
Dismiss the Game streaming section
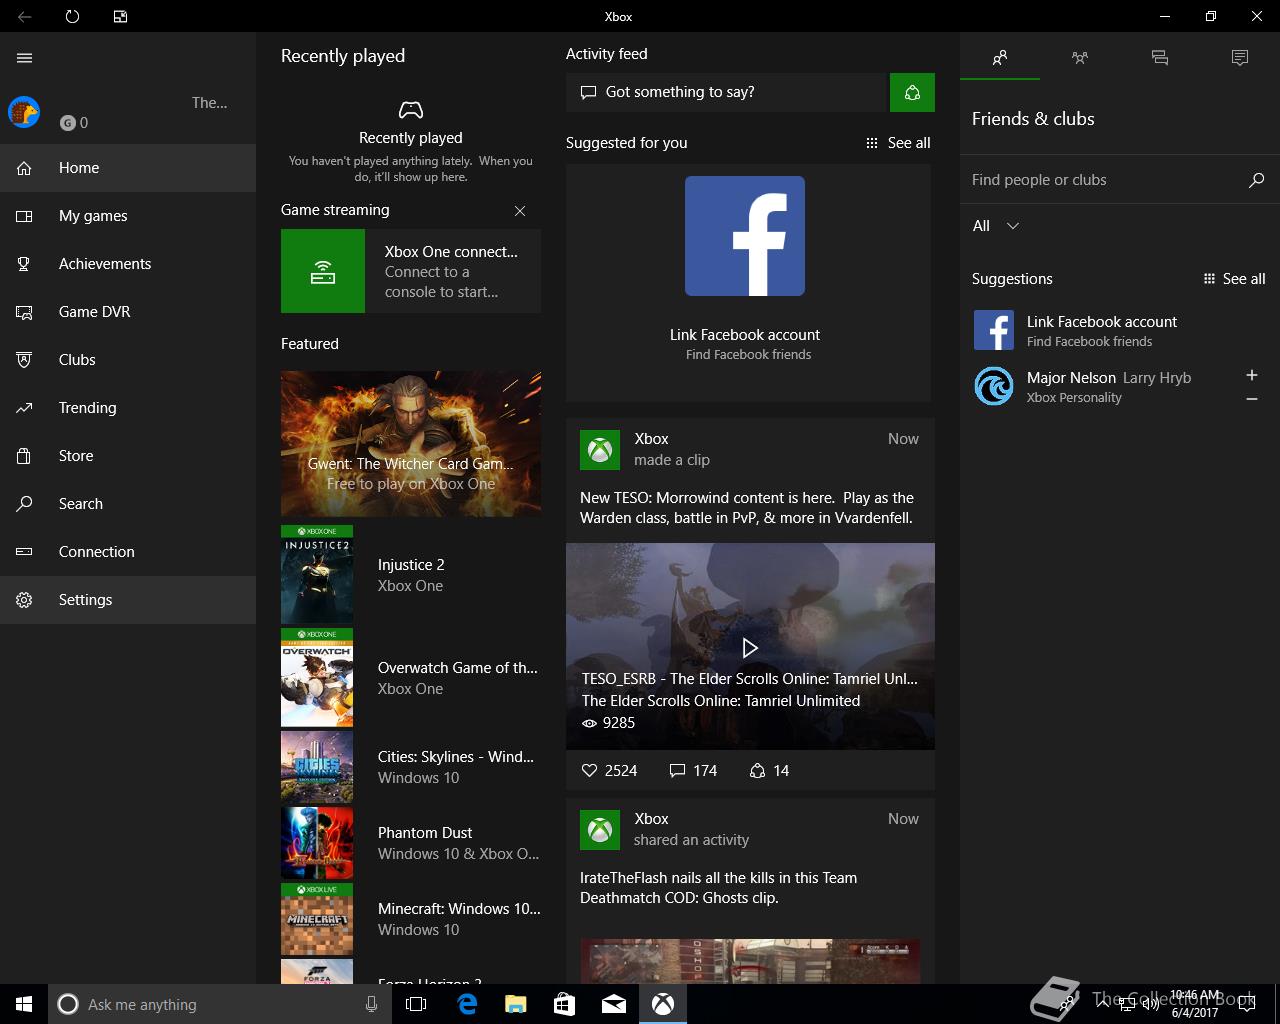tap(520, 211)
